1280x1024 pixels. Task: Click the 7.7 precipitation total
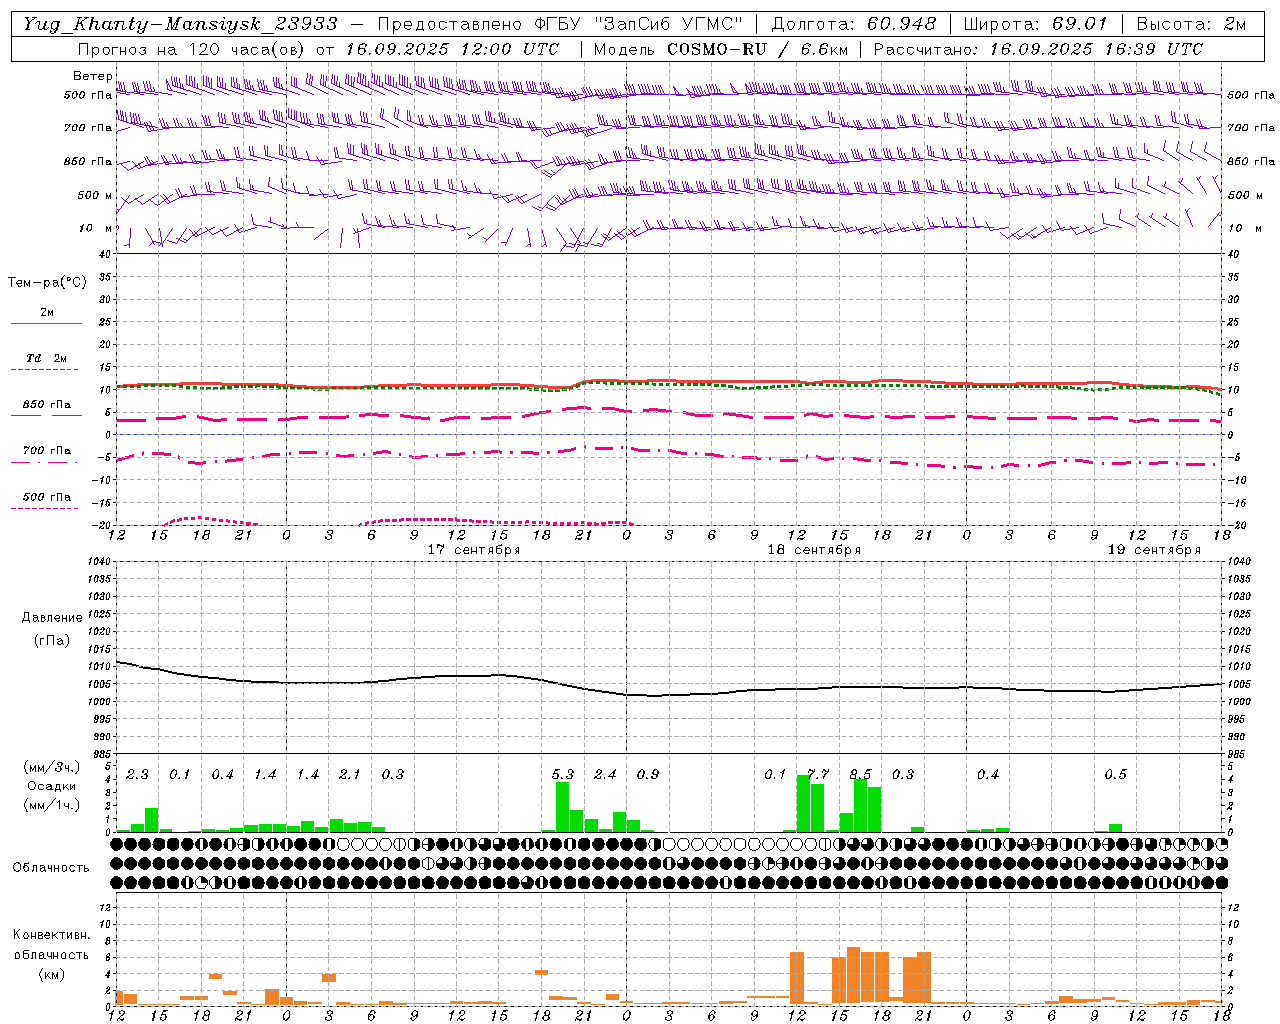click(818, 774)
